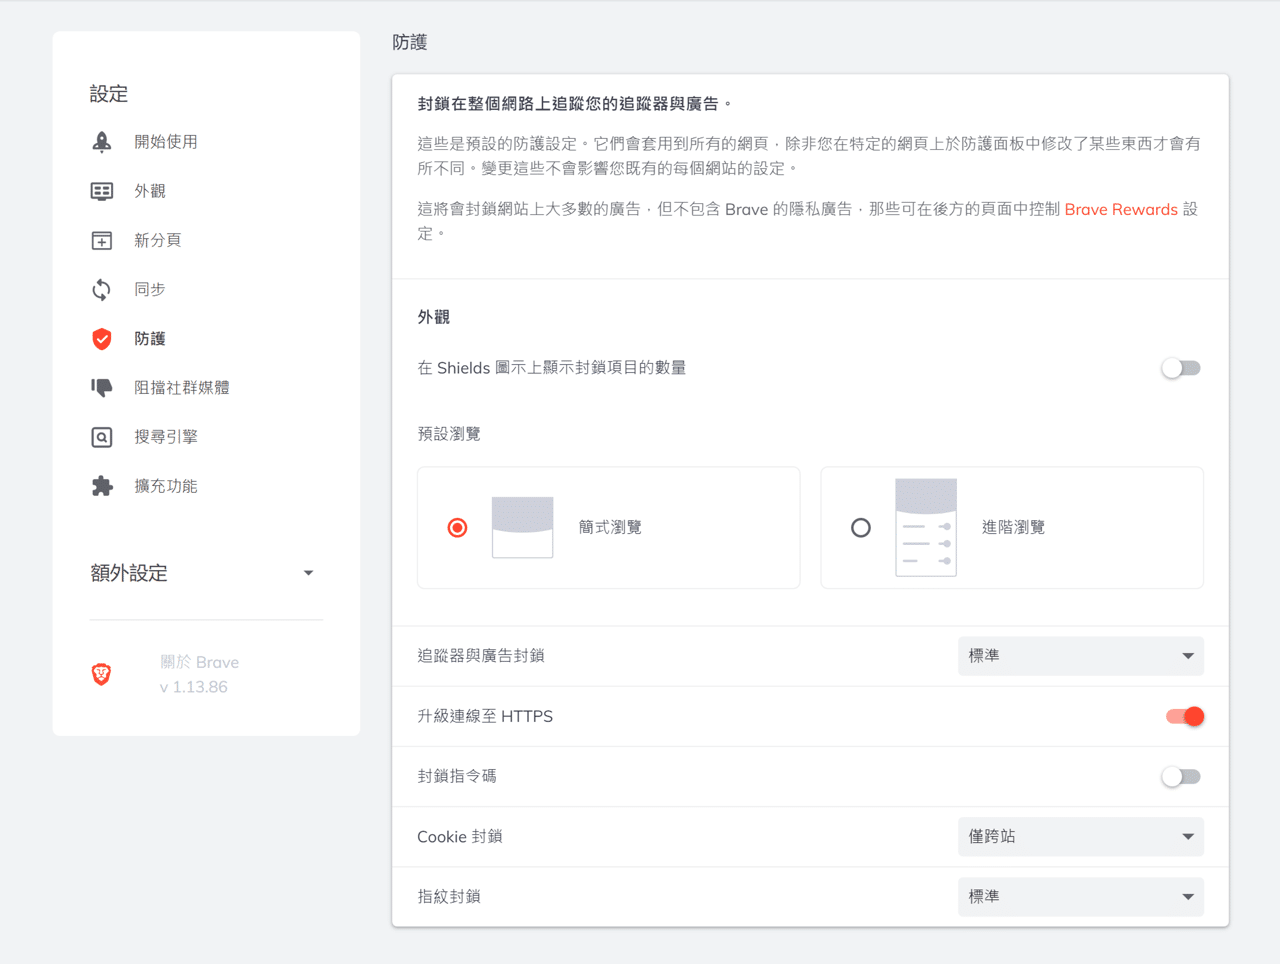Click the sync arrows icon beside 同步
The image size is (1280, 964).
102,290
